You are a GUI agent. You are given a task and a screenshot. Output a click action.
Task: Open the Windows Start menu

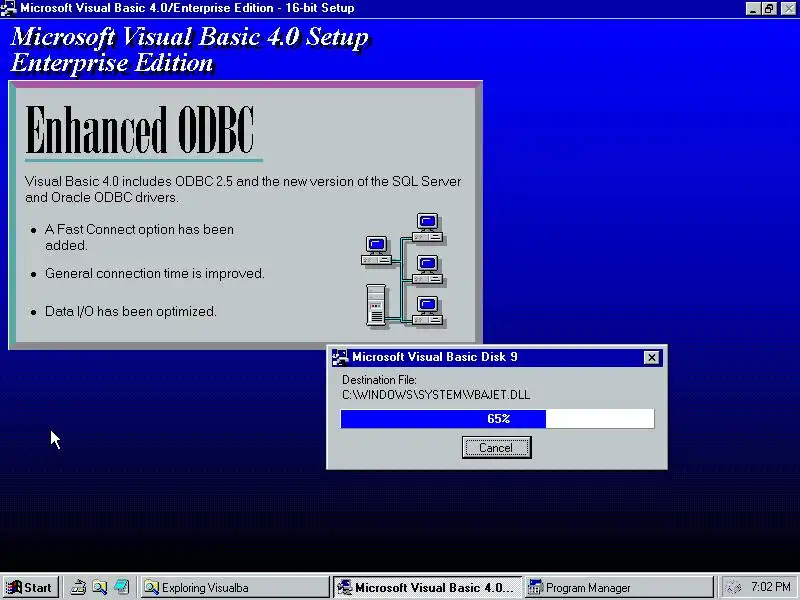[x=30, y=588]
